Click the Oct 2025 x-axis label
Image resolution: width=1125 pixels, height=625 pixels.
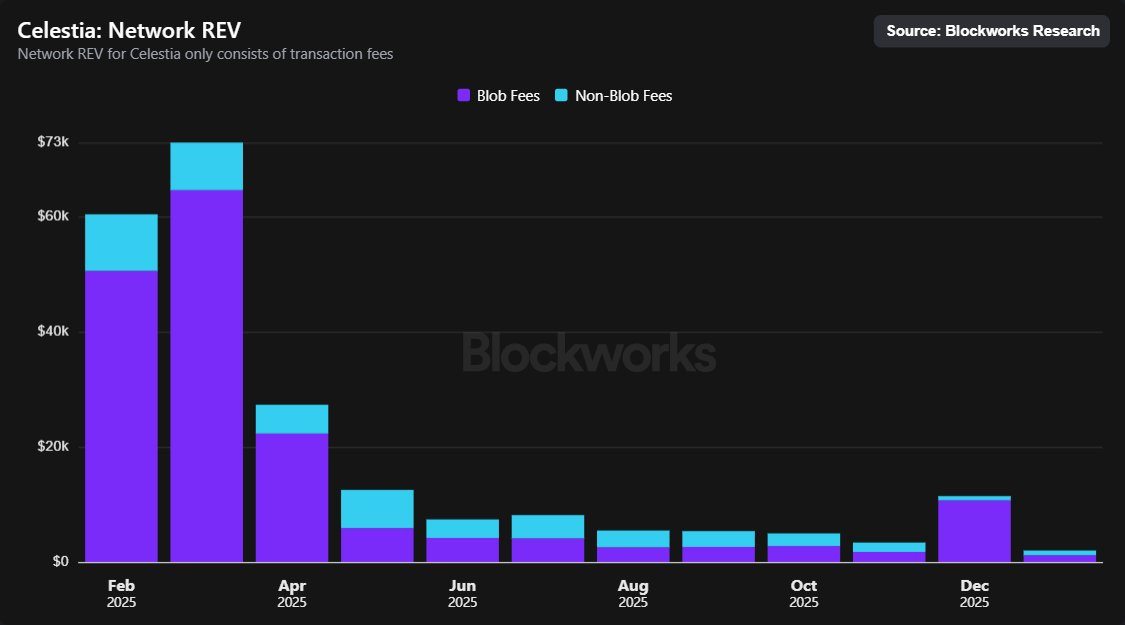pyautogui.click(x=804, y=593)
